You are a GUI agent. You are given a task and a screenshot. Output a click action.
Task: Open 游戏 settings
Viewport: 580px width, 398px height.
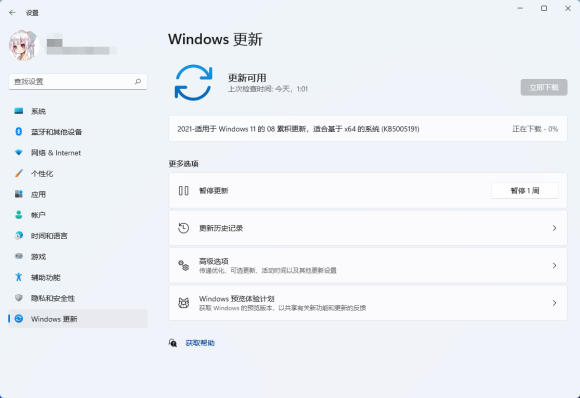(x=78, y=256)
